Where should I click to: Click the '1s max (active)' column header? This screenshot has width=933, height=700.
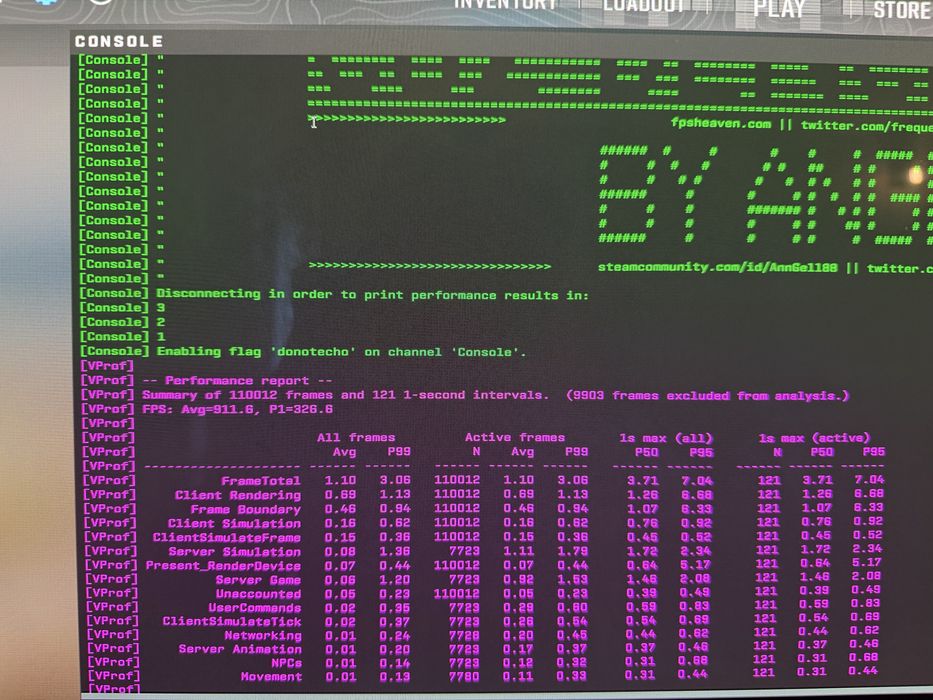tap(813, 438)
